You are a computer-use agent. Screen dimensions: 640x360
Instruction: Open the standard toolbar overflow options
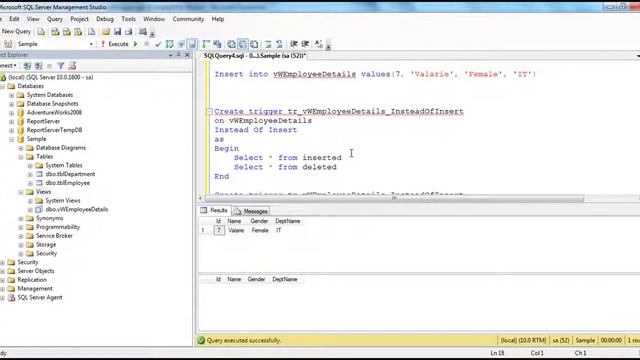(152, 33)
